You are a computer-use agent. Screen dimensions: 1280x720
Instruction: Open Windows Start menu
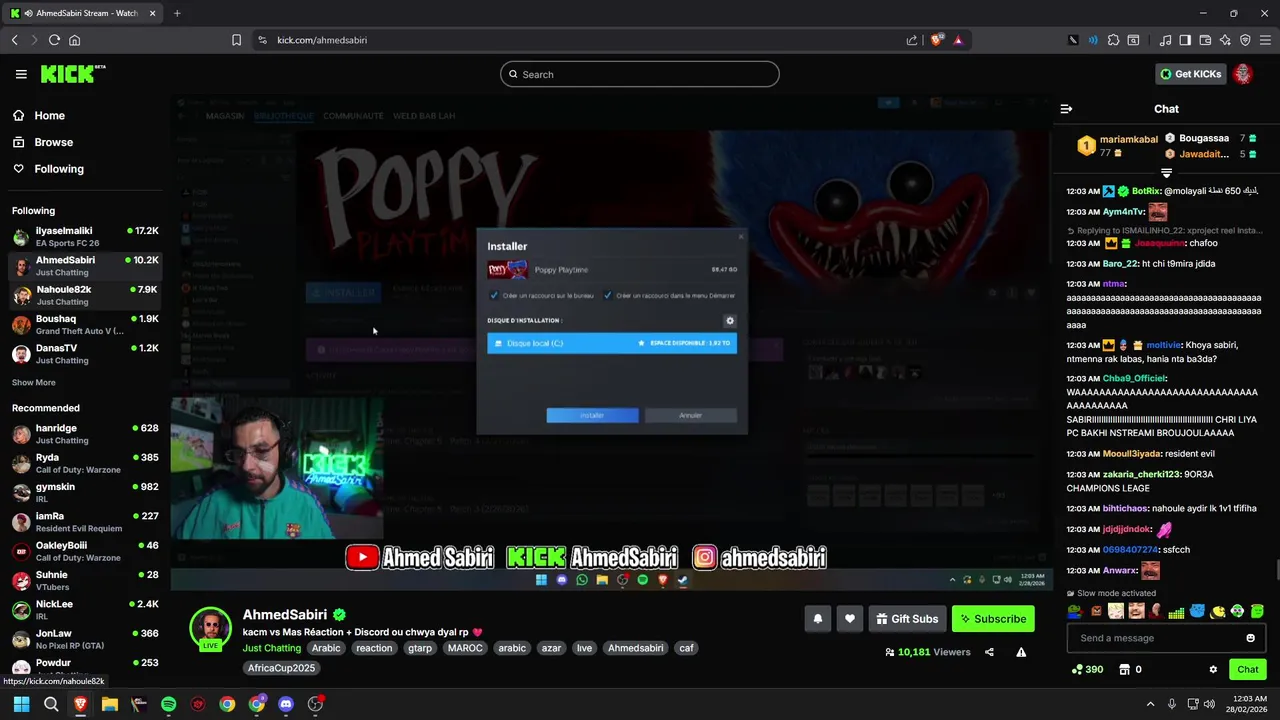coord(21,704)
